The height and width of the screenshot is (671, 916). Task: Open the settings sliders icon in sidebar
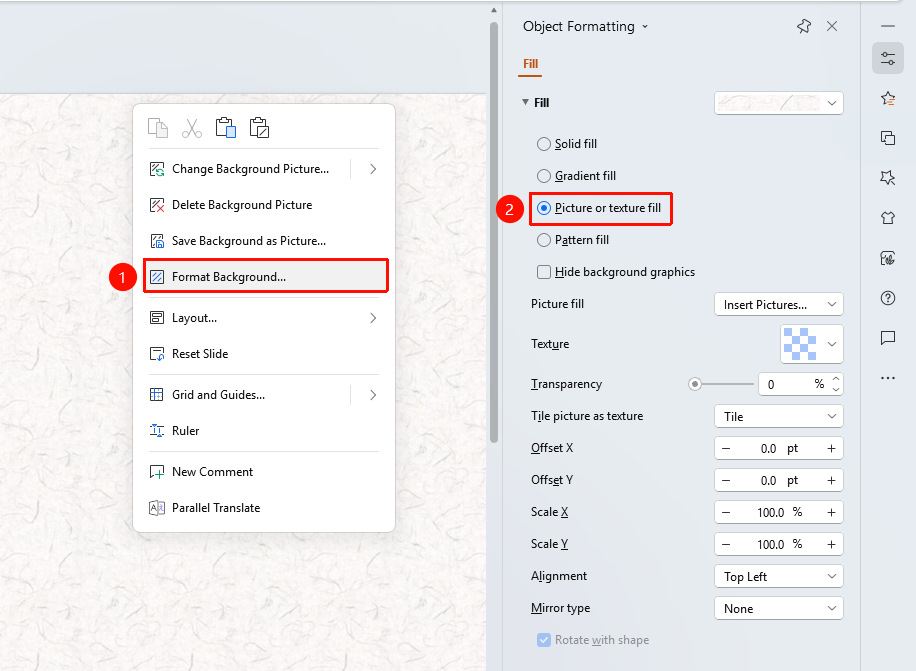coord(888,58)
